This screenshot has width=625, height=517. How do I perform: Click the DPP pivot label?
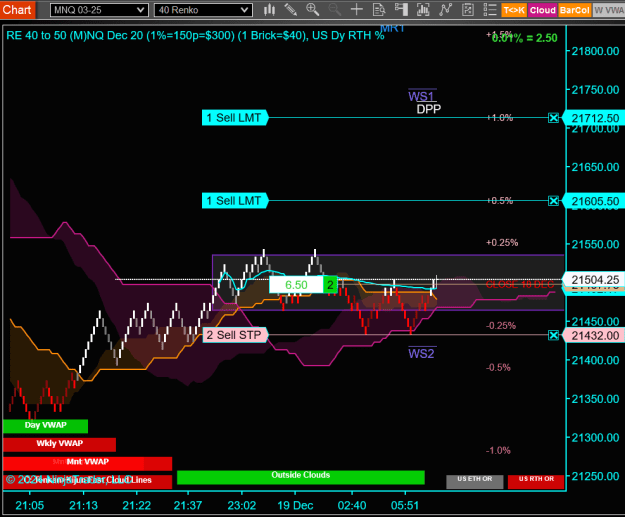(429, 109)
